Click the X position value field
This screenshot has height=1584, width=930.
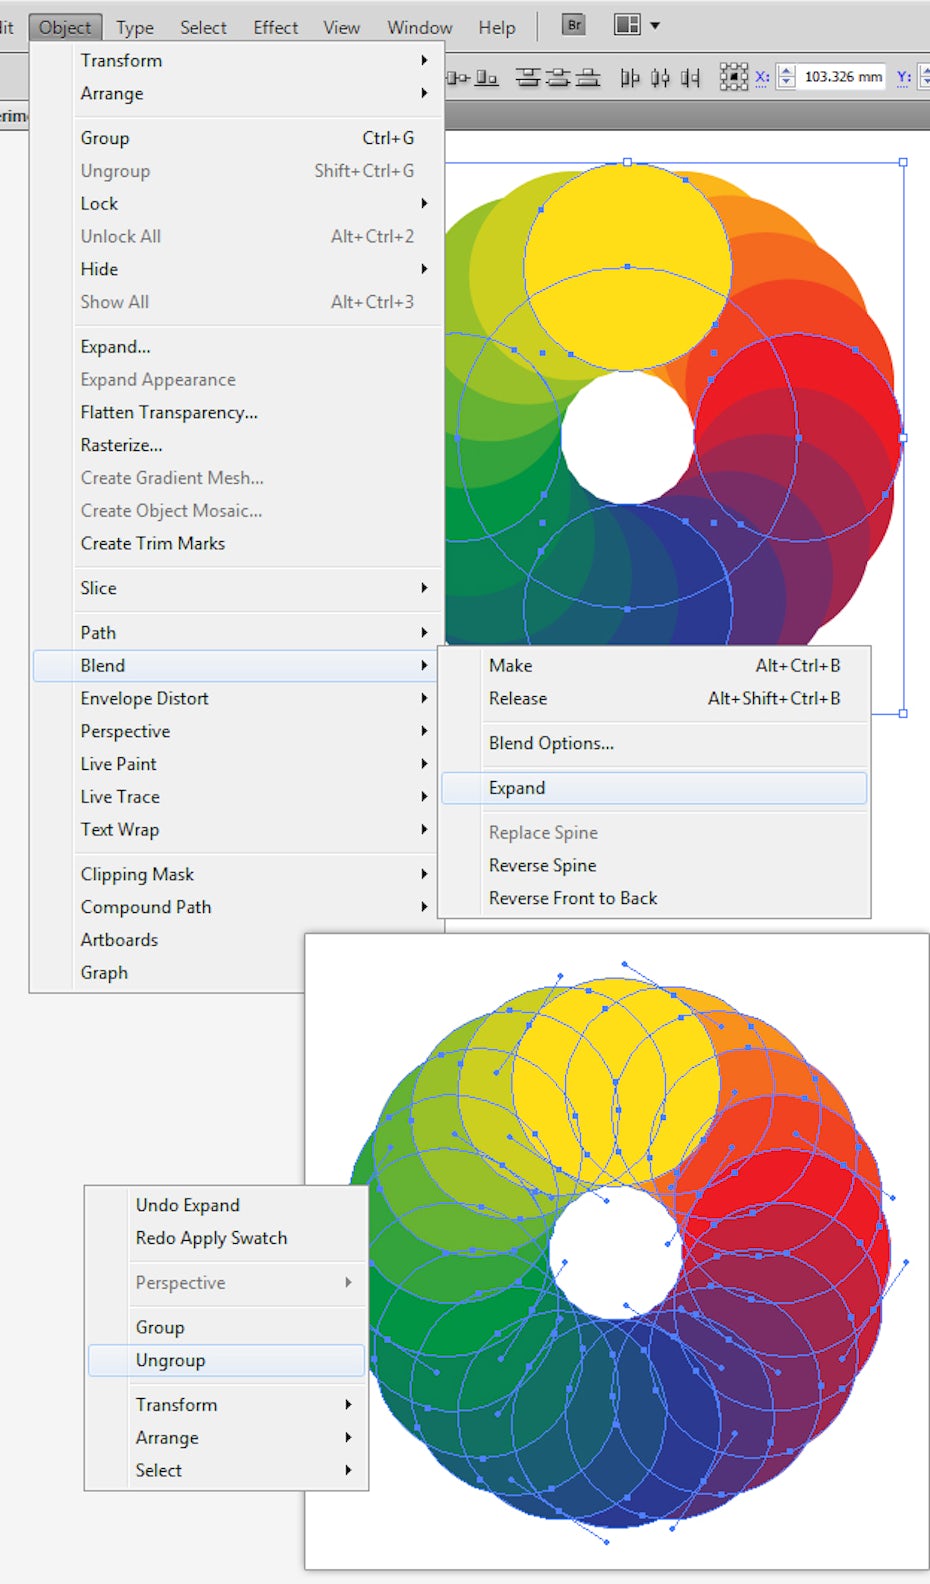pyautogui.click(x=842, y=77)
